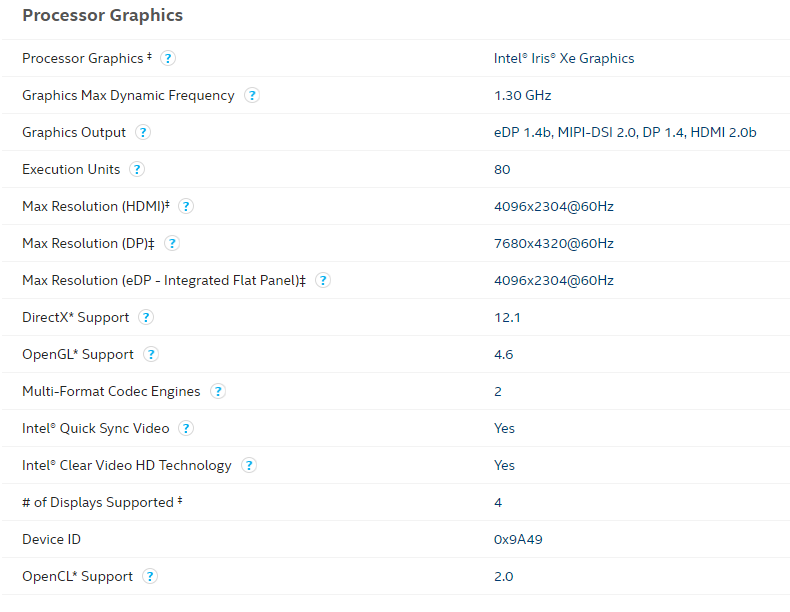Click the OpenGL Support question mark

151,355
